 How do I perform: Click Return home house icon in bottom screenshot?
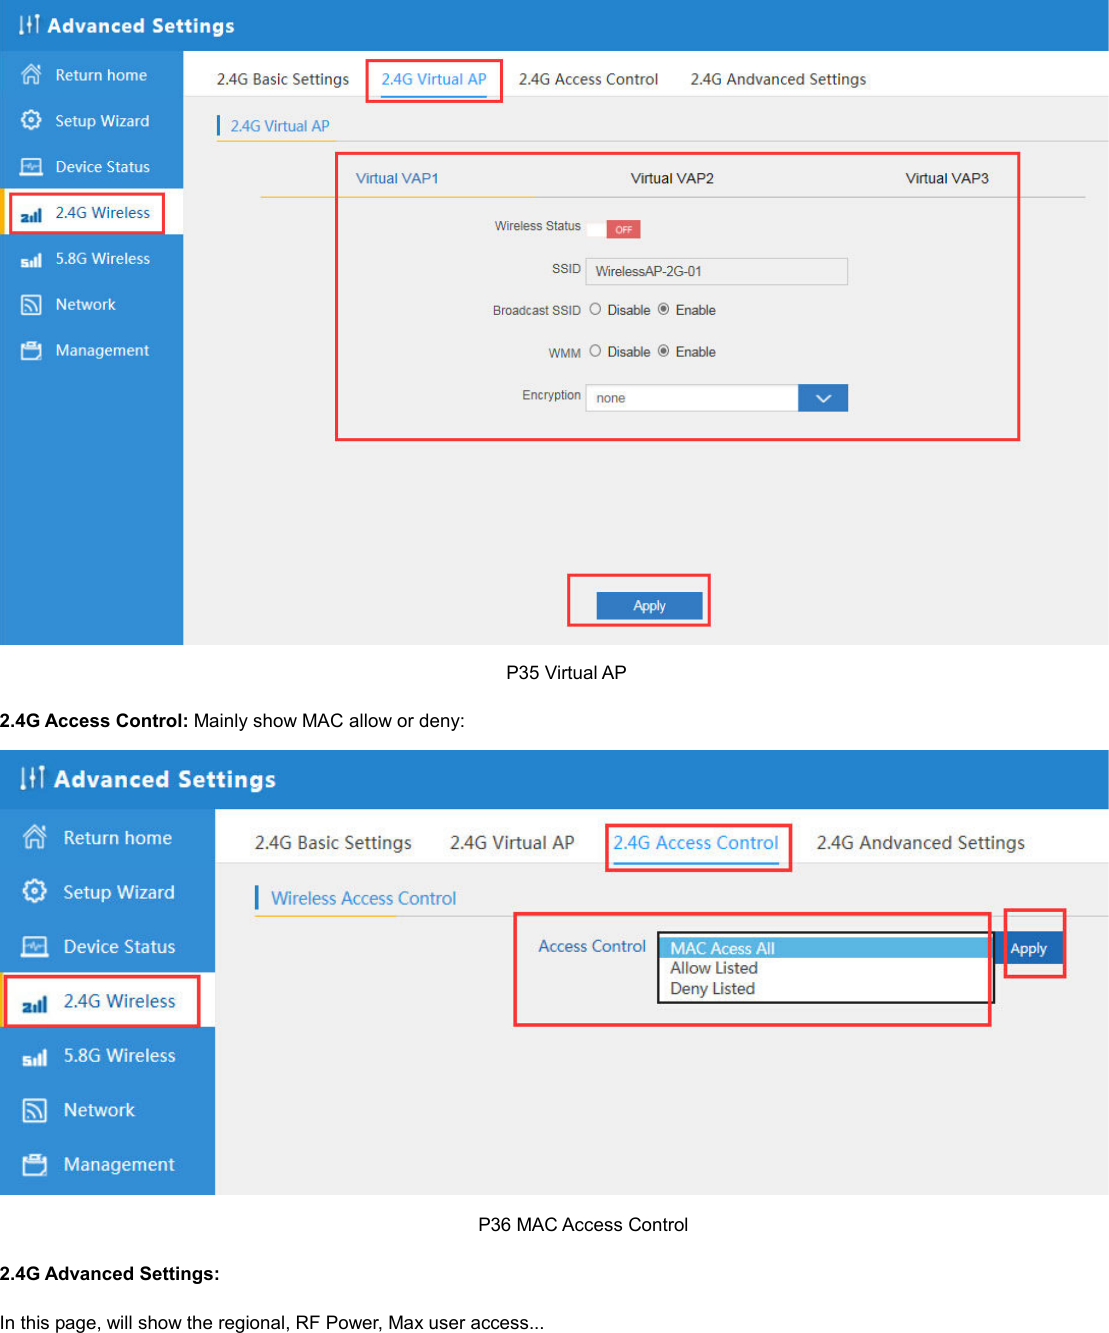[x=35, y=837]
